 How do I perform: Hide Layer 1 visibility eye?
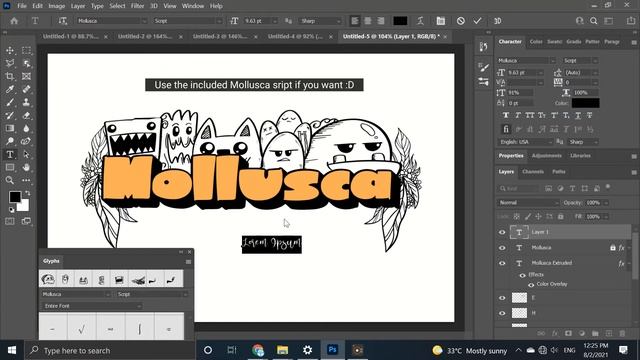coord(502,232)
